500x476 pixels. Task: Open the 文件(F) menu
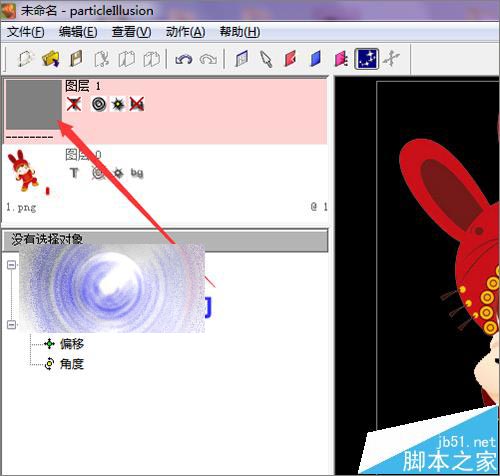[x=26, y=32]
